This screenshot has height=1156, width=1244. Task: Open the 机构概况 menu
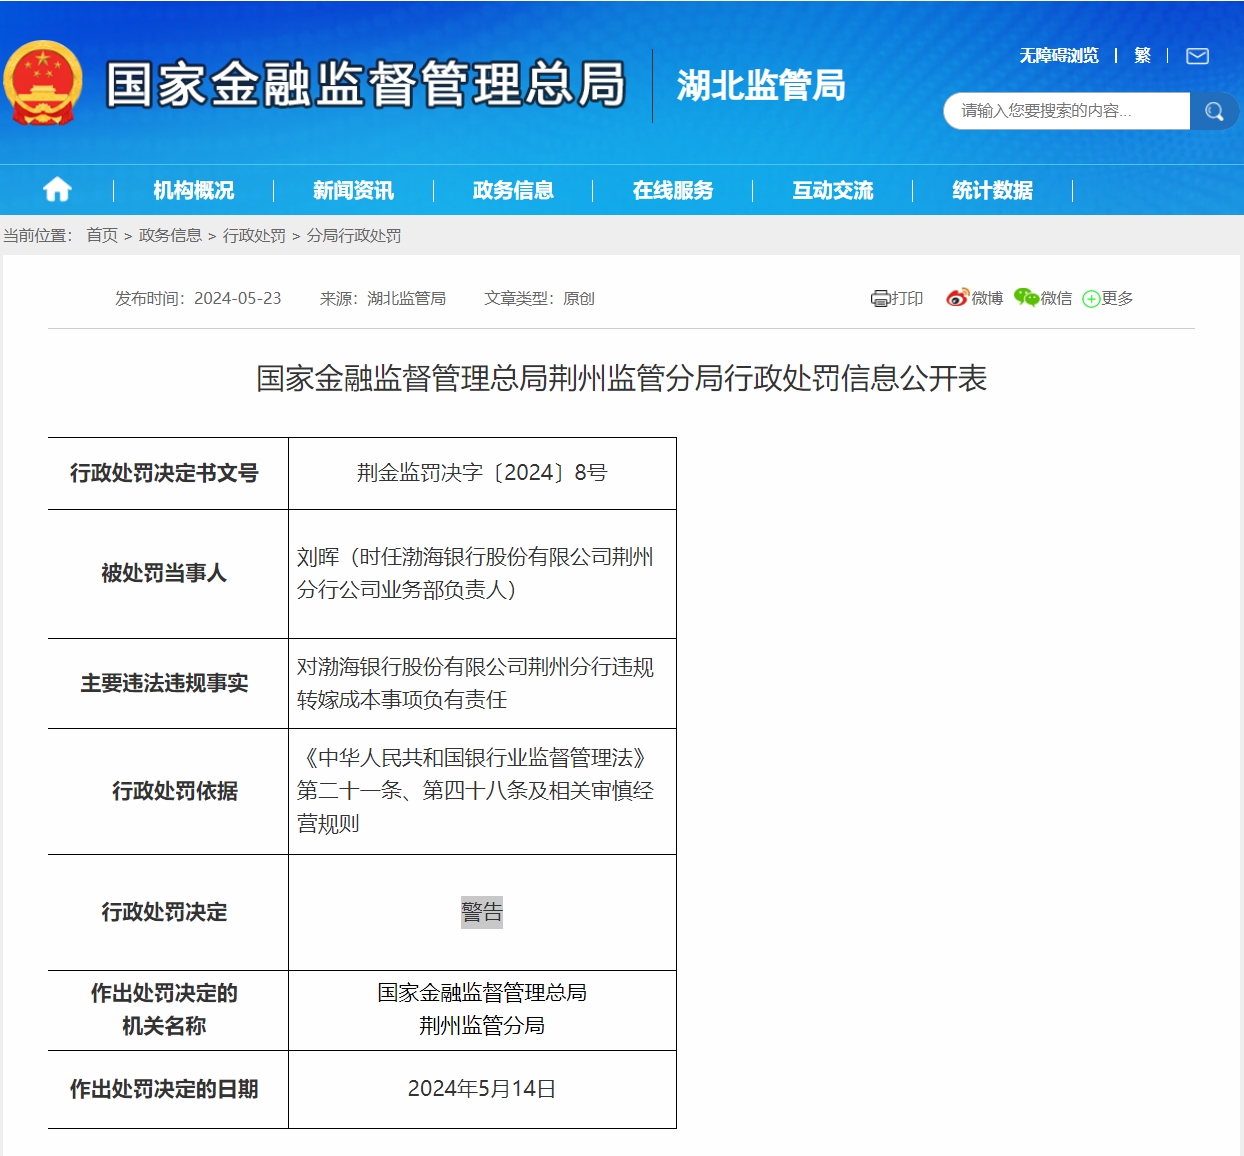tap(193, 190)
